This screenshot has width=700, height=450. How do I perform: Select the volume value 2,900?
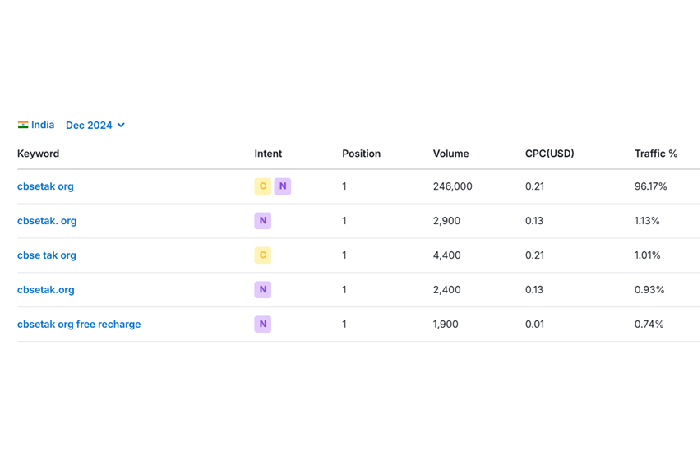446,221
